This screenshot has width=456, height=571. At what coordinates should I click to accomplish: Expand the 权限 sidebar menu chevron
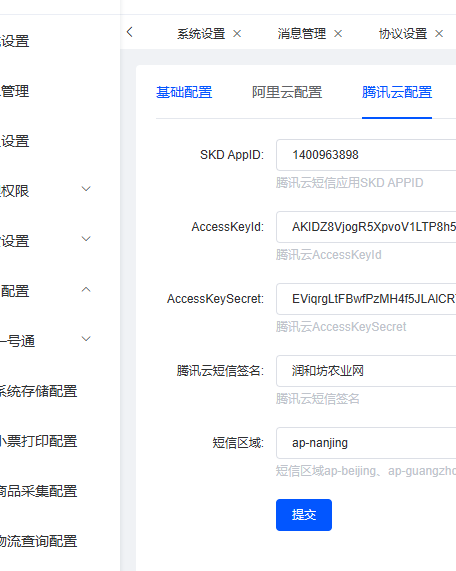click(86, 189)
